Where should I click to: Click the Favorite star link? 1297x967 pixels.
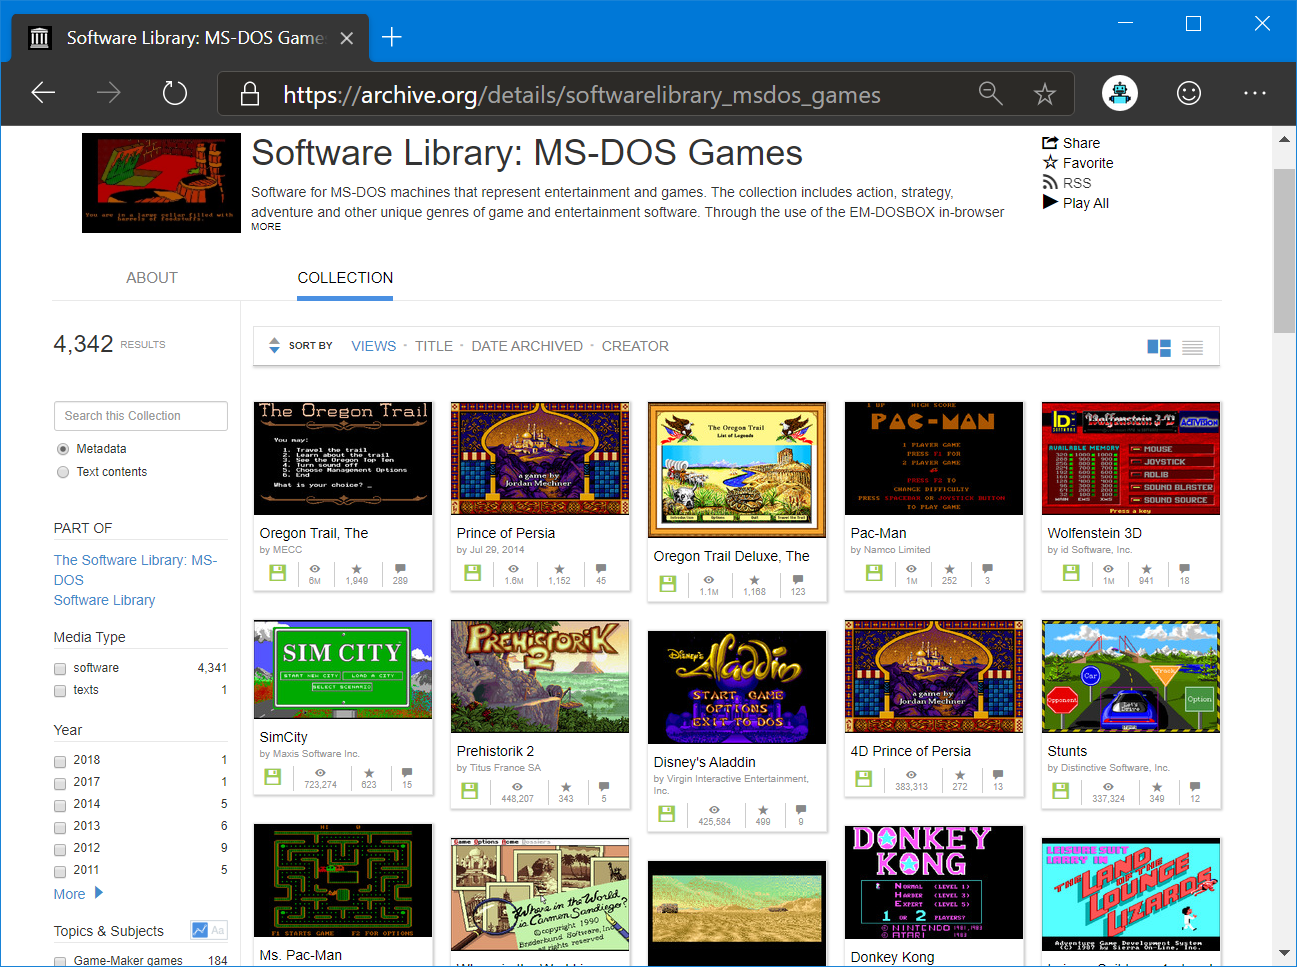pos(1078,163)
